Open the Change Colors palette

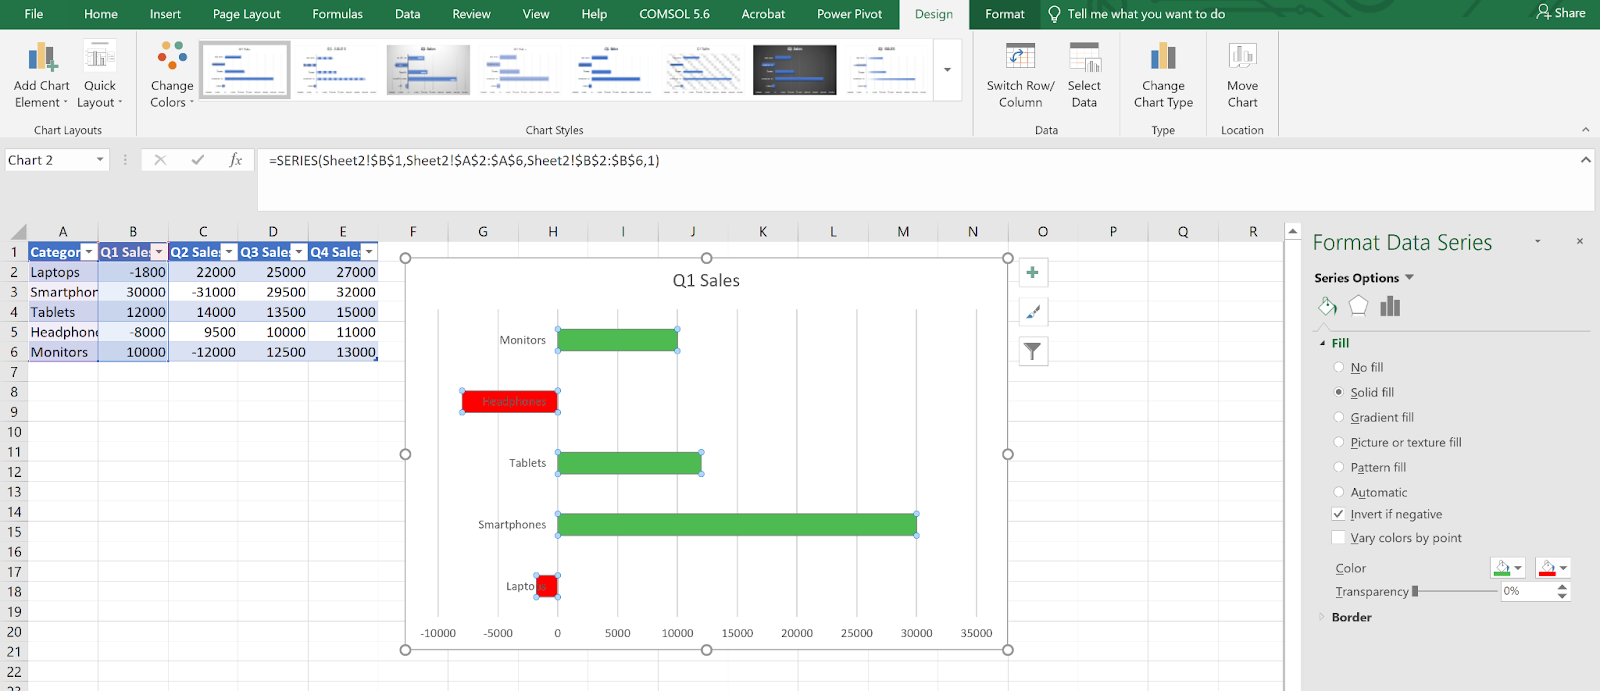(172, 75)
